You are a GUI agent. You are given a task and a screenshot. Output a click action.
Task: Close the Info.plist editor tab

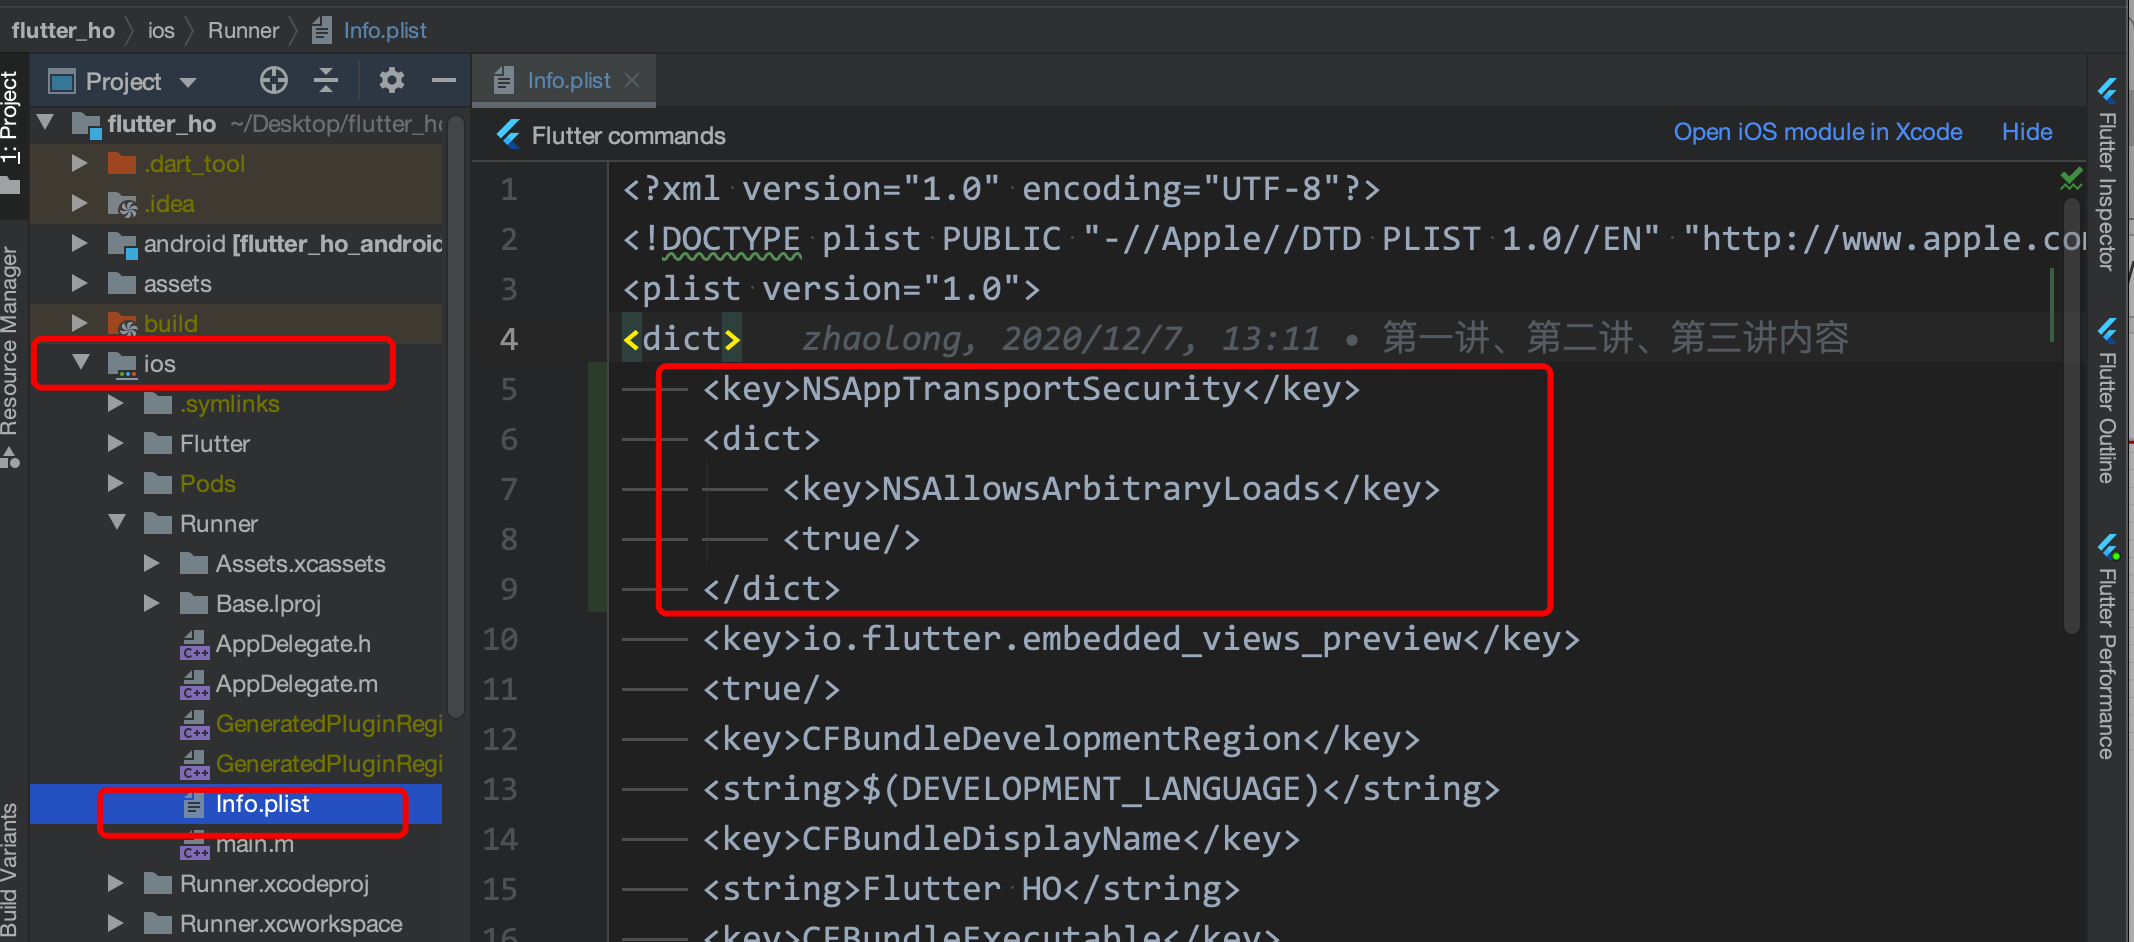tap(632, 80)
